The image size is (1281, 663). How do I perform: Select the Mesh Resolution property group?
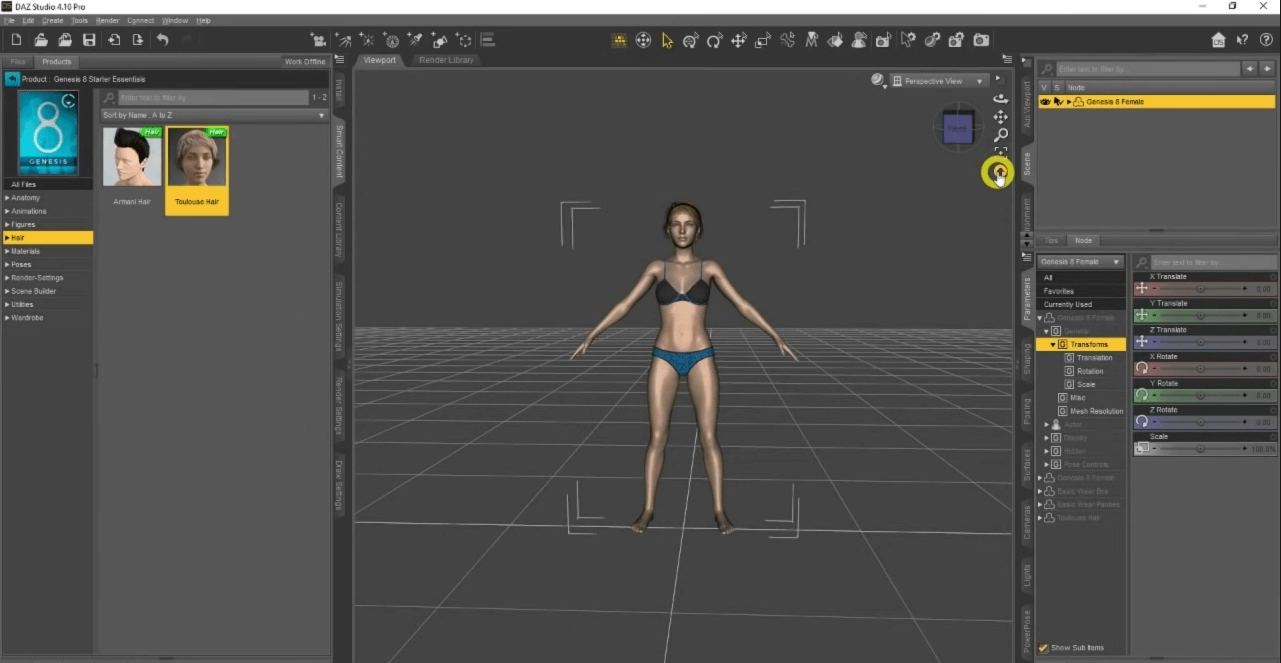[1090, 411]
